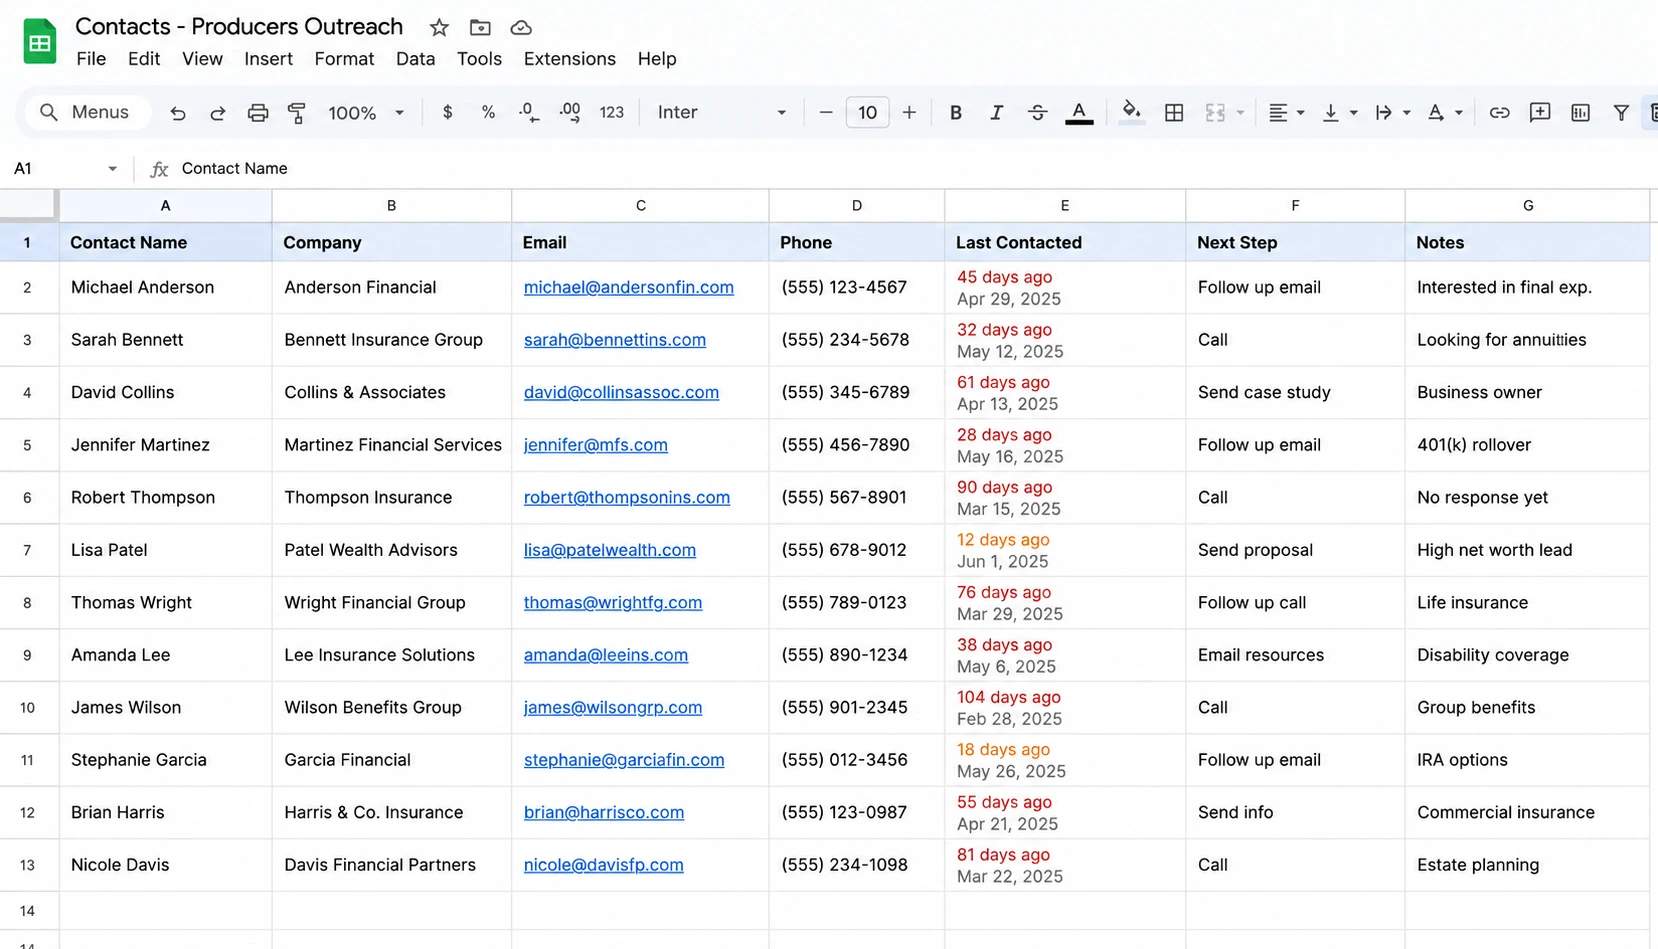Click the Undo icon

[178, 113]
